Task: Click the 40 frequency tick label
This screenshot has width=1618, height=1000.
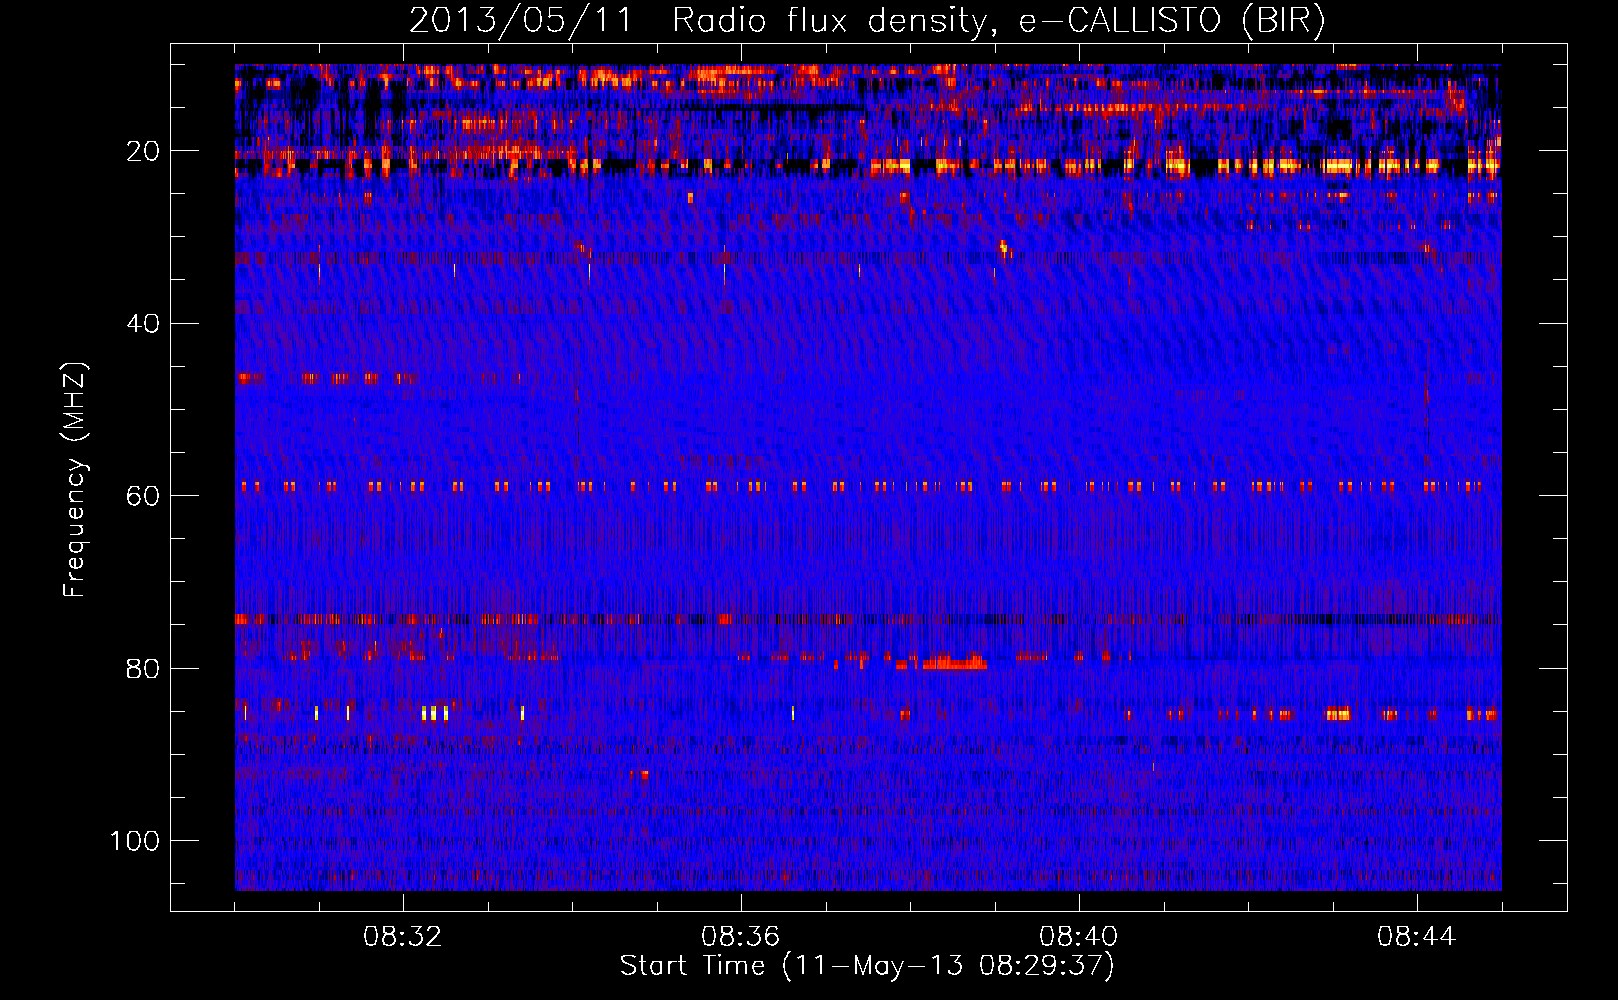Action: point(143,324)
